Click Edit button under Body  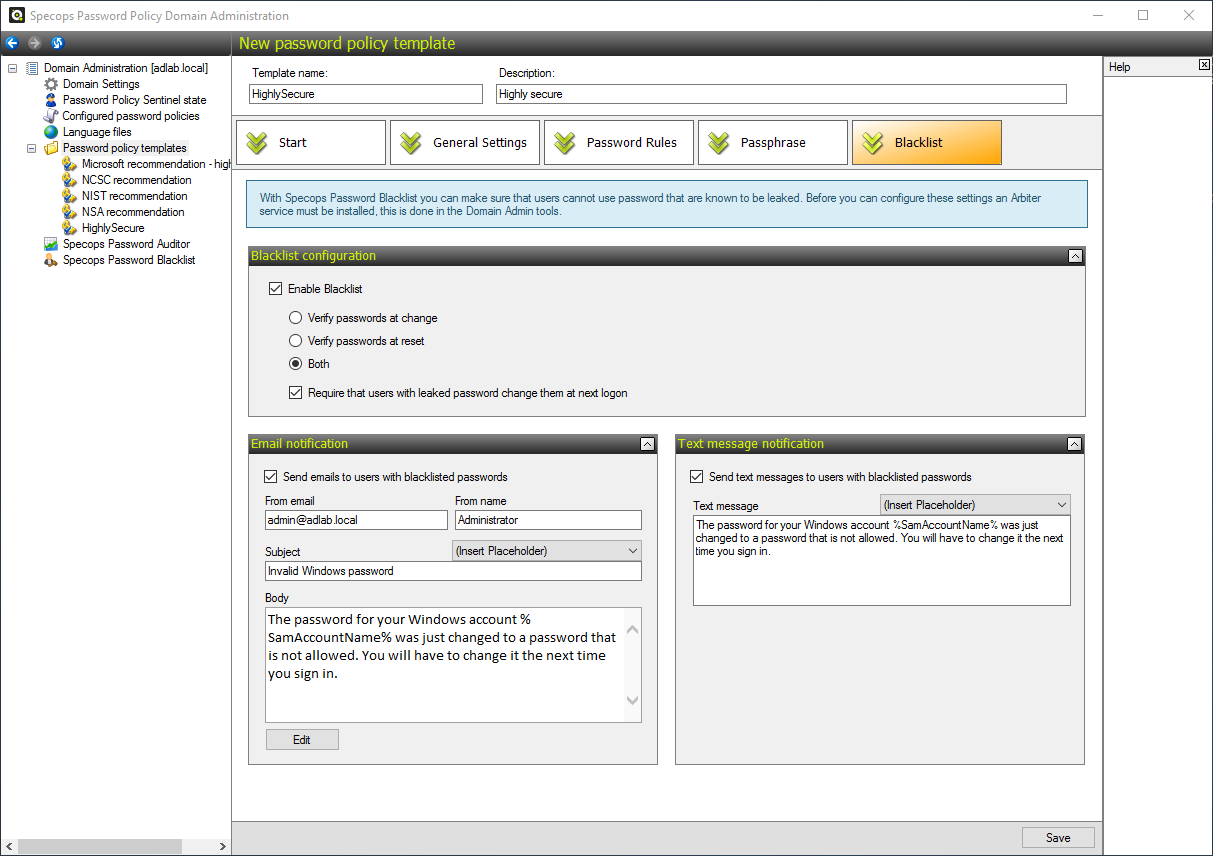point(302,740)
